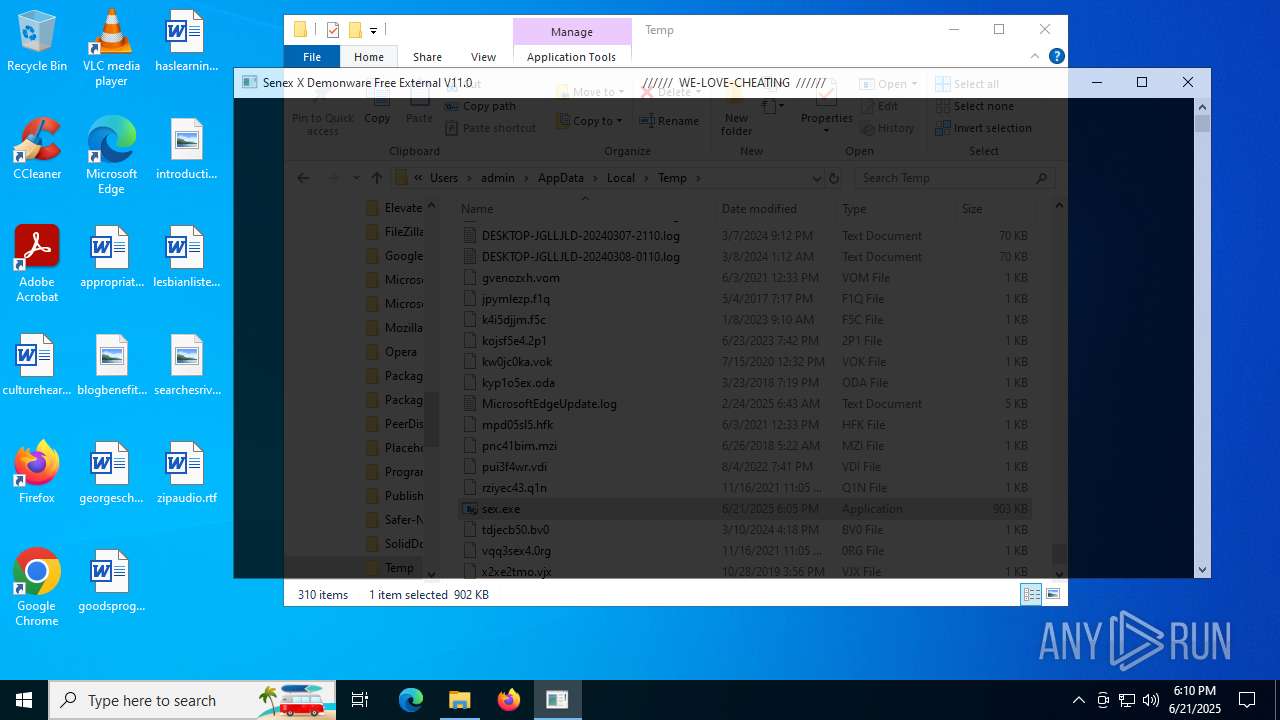The image size is (1280, 720).
Task: Open the taskbar clock and calendar
Action: [1194, 700]
